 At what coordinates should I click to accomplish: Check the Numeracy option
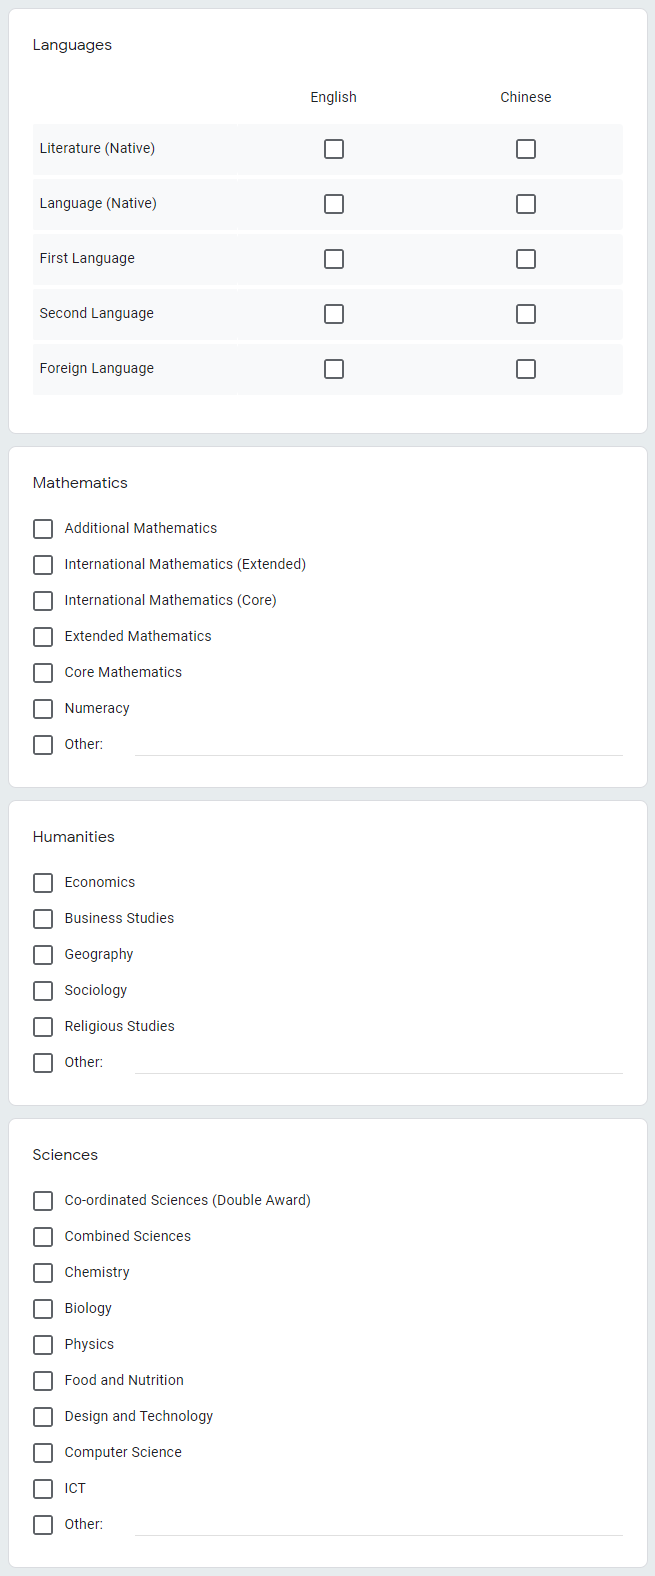click(43, 709)
